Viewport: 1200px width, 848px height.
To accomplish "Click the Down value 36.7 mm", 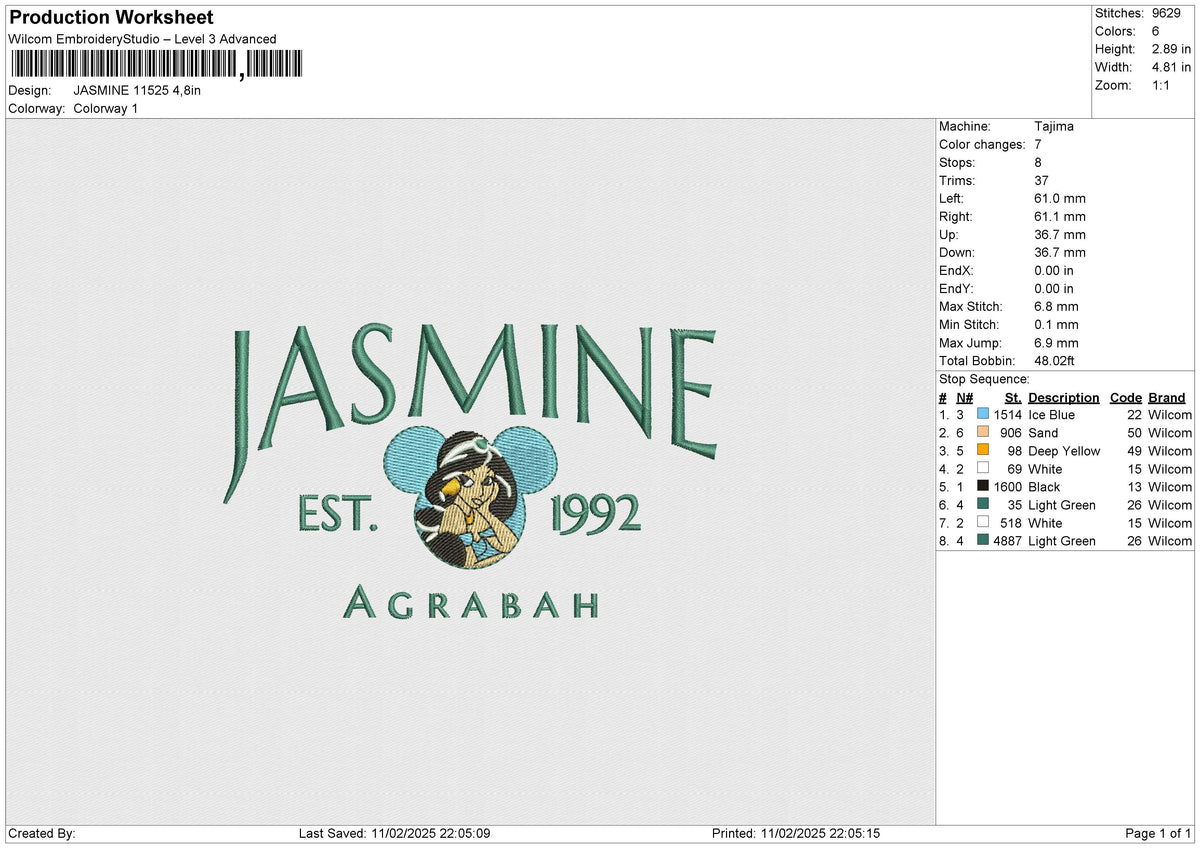I will (x=1059, y=253).
